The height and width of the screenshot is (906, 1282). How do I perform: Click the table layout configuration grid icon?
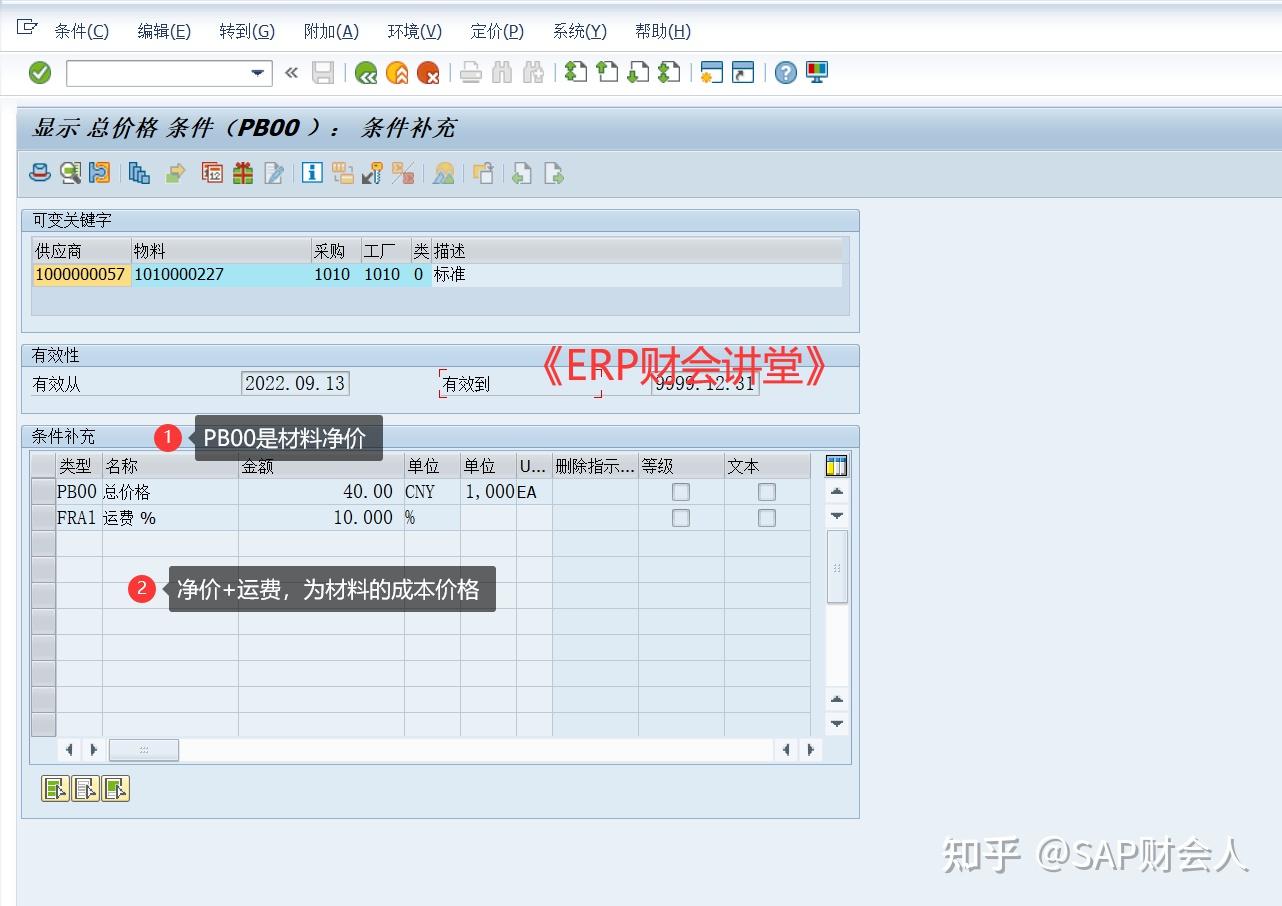click(836, 465)
